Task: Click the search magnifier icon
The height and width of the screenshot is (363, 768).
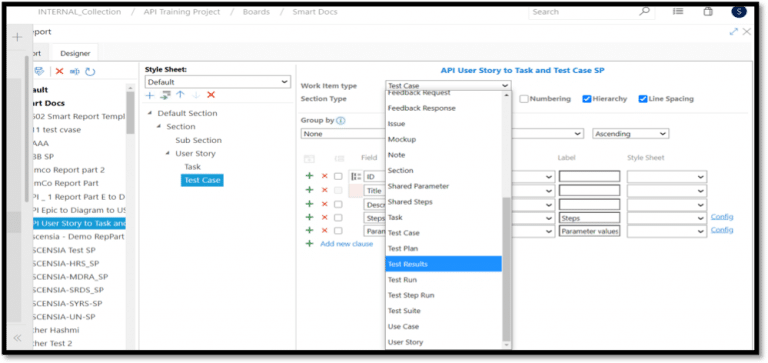Action: 644,11
